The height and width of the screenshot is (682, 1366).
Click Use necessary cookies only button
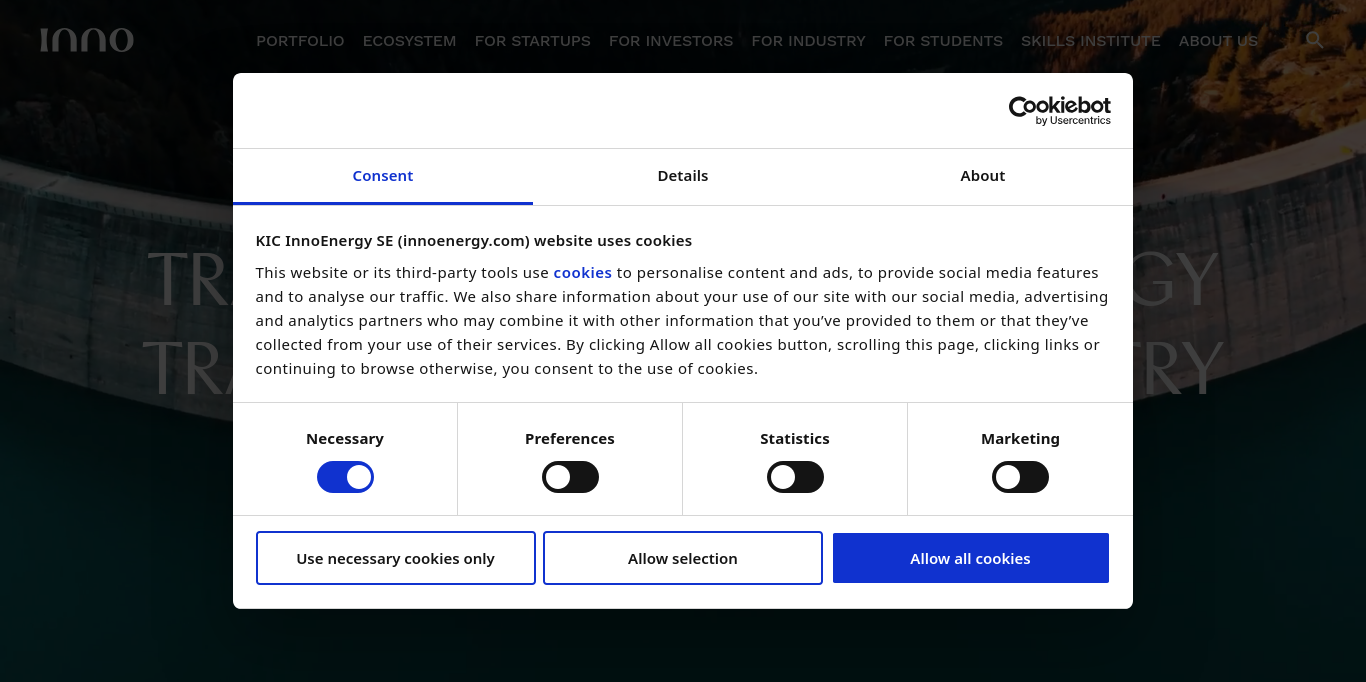[396, 558]
